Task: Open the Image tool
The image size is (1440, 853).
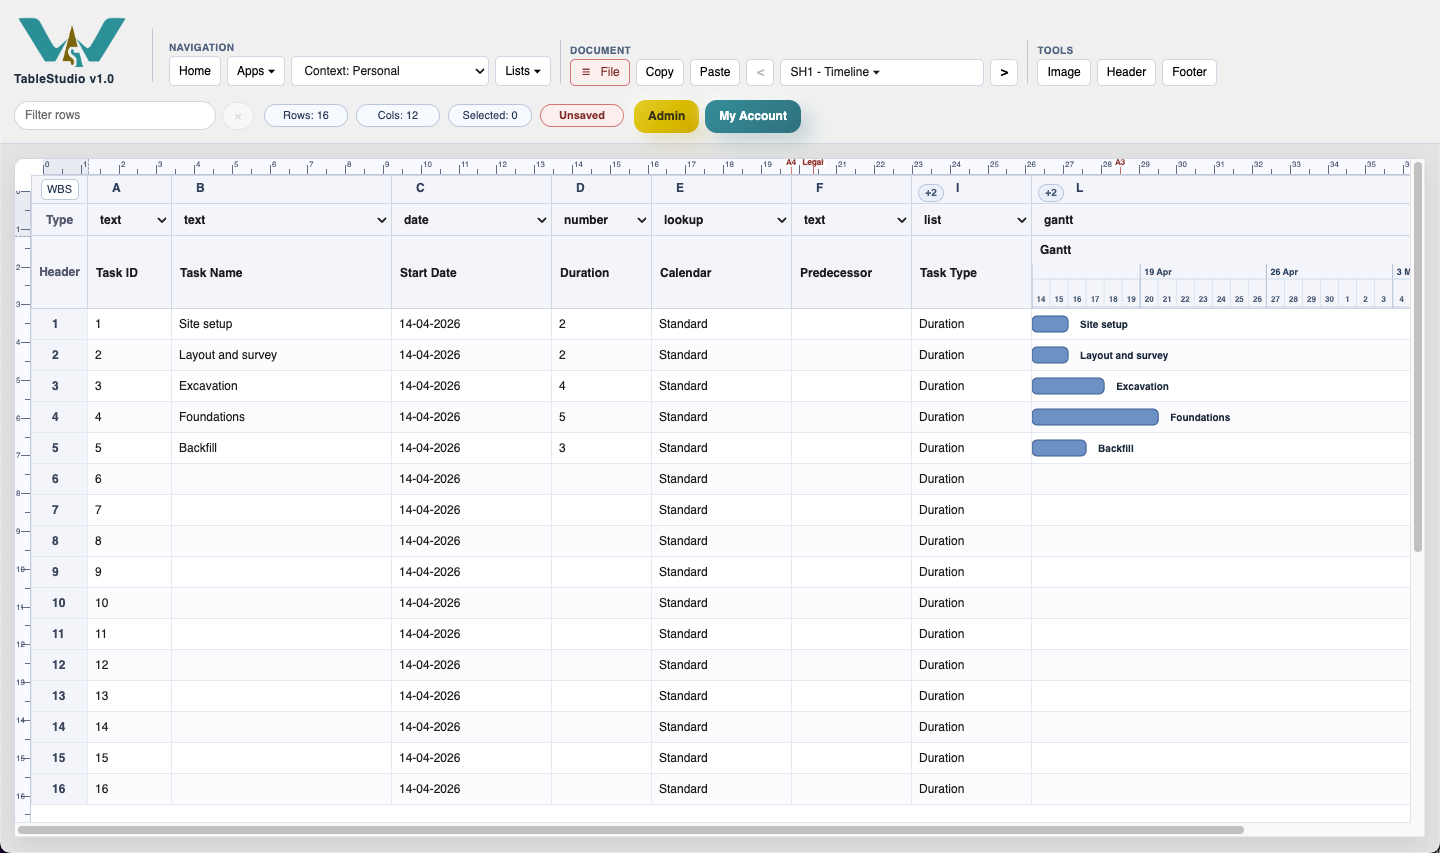Action: pyautogui.click(x=1064, y=72)
